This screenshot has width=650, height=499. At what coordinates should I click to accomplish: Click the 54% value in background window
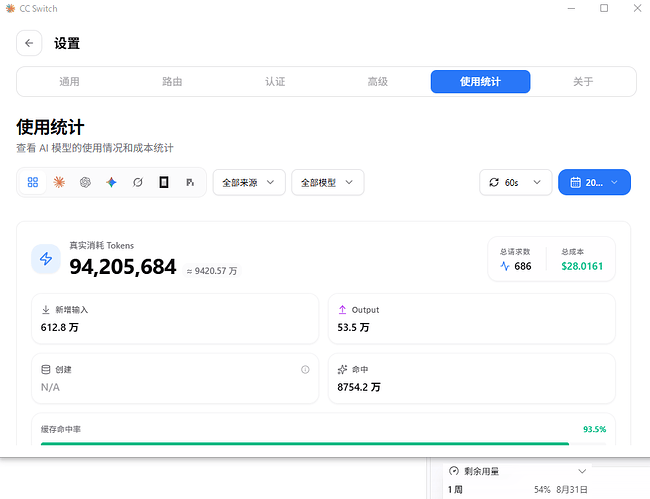pyautogui.click(x=542, y=489)
